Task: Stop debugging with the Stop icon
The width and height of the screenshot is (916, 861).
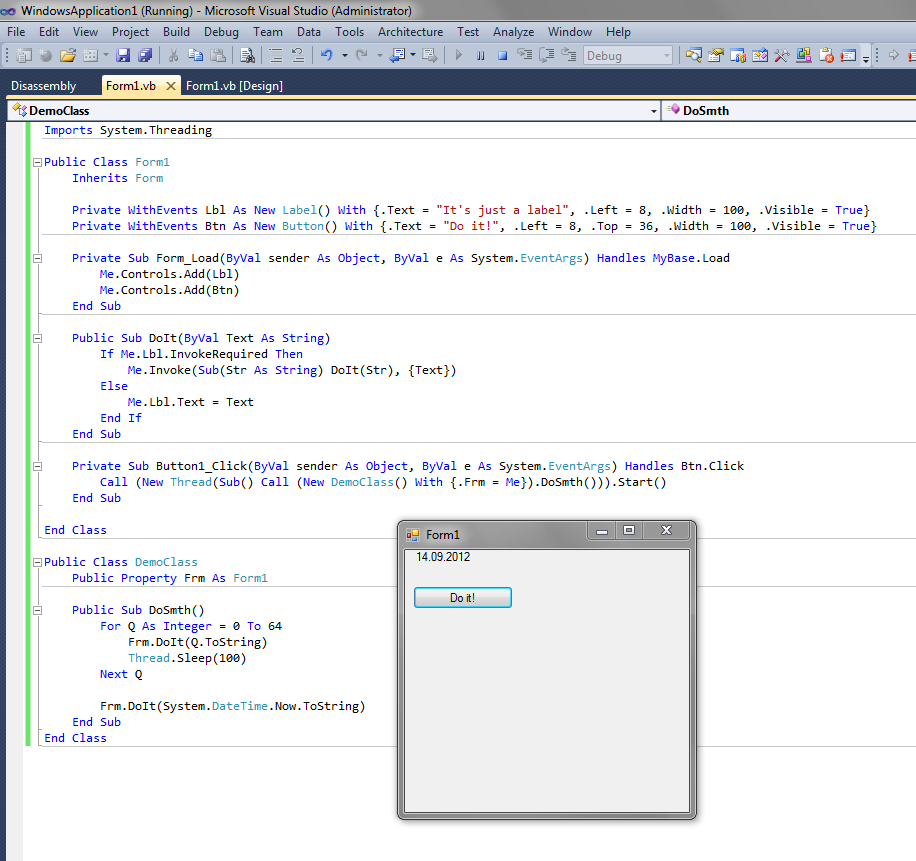Action: coord(502,56)
